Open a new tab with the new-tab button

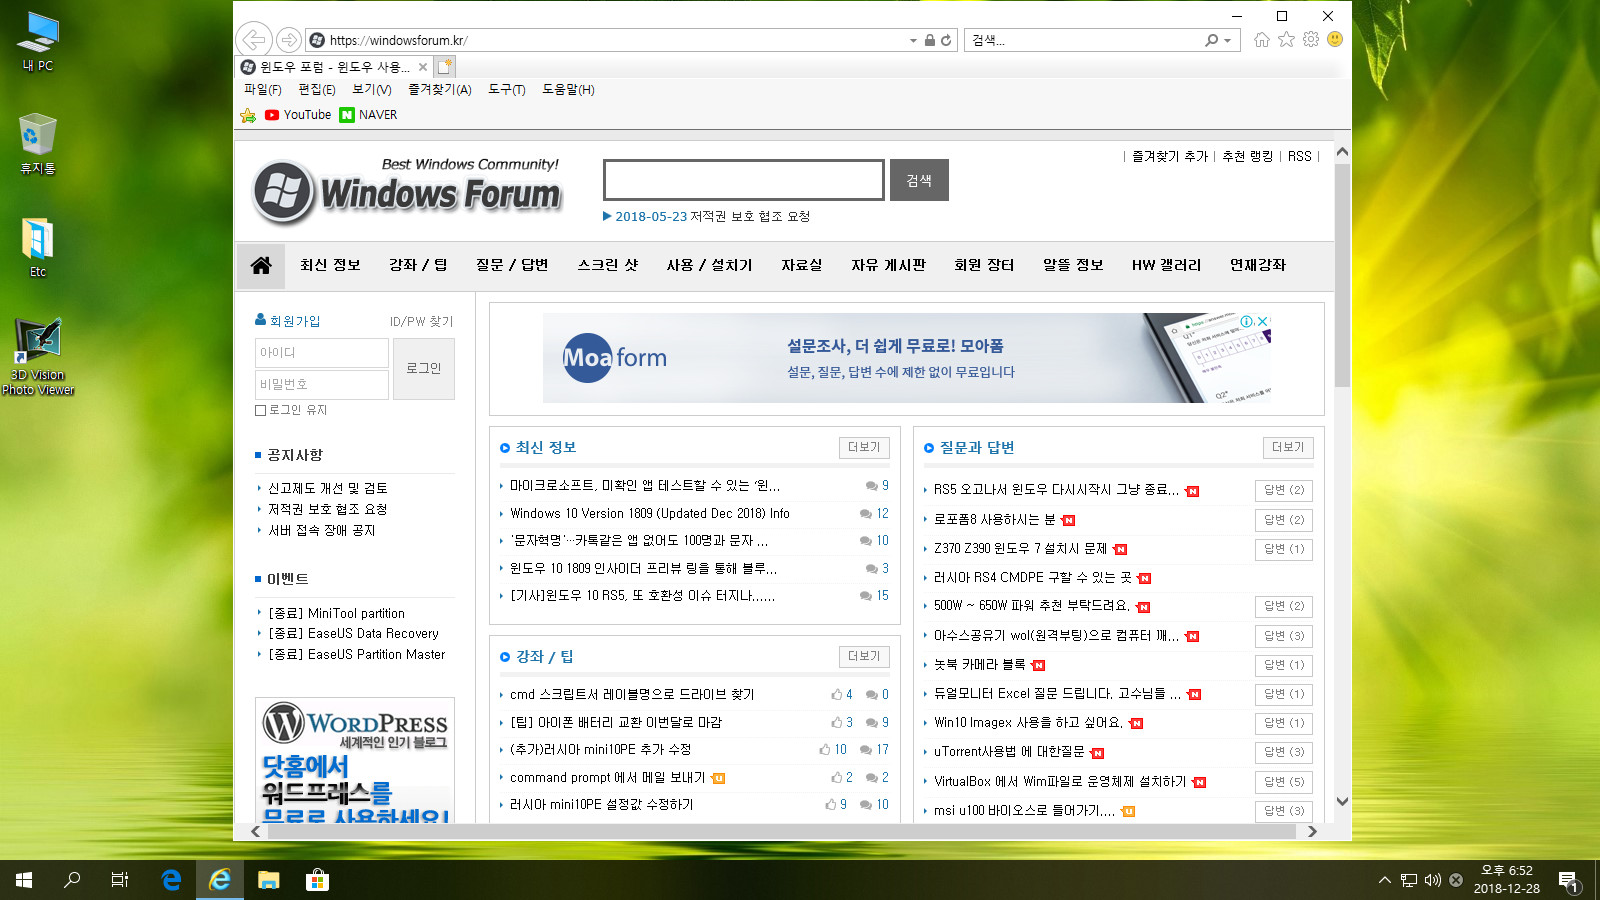coord(446,67)
